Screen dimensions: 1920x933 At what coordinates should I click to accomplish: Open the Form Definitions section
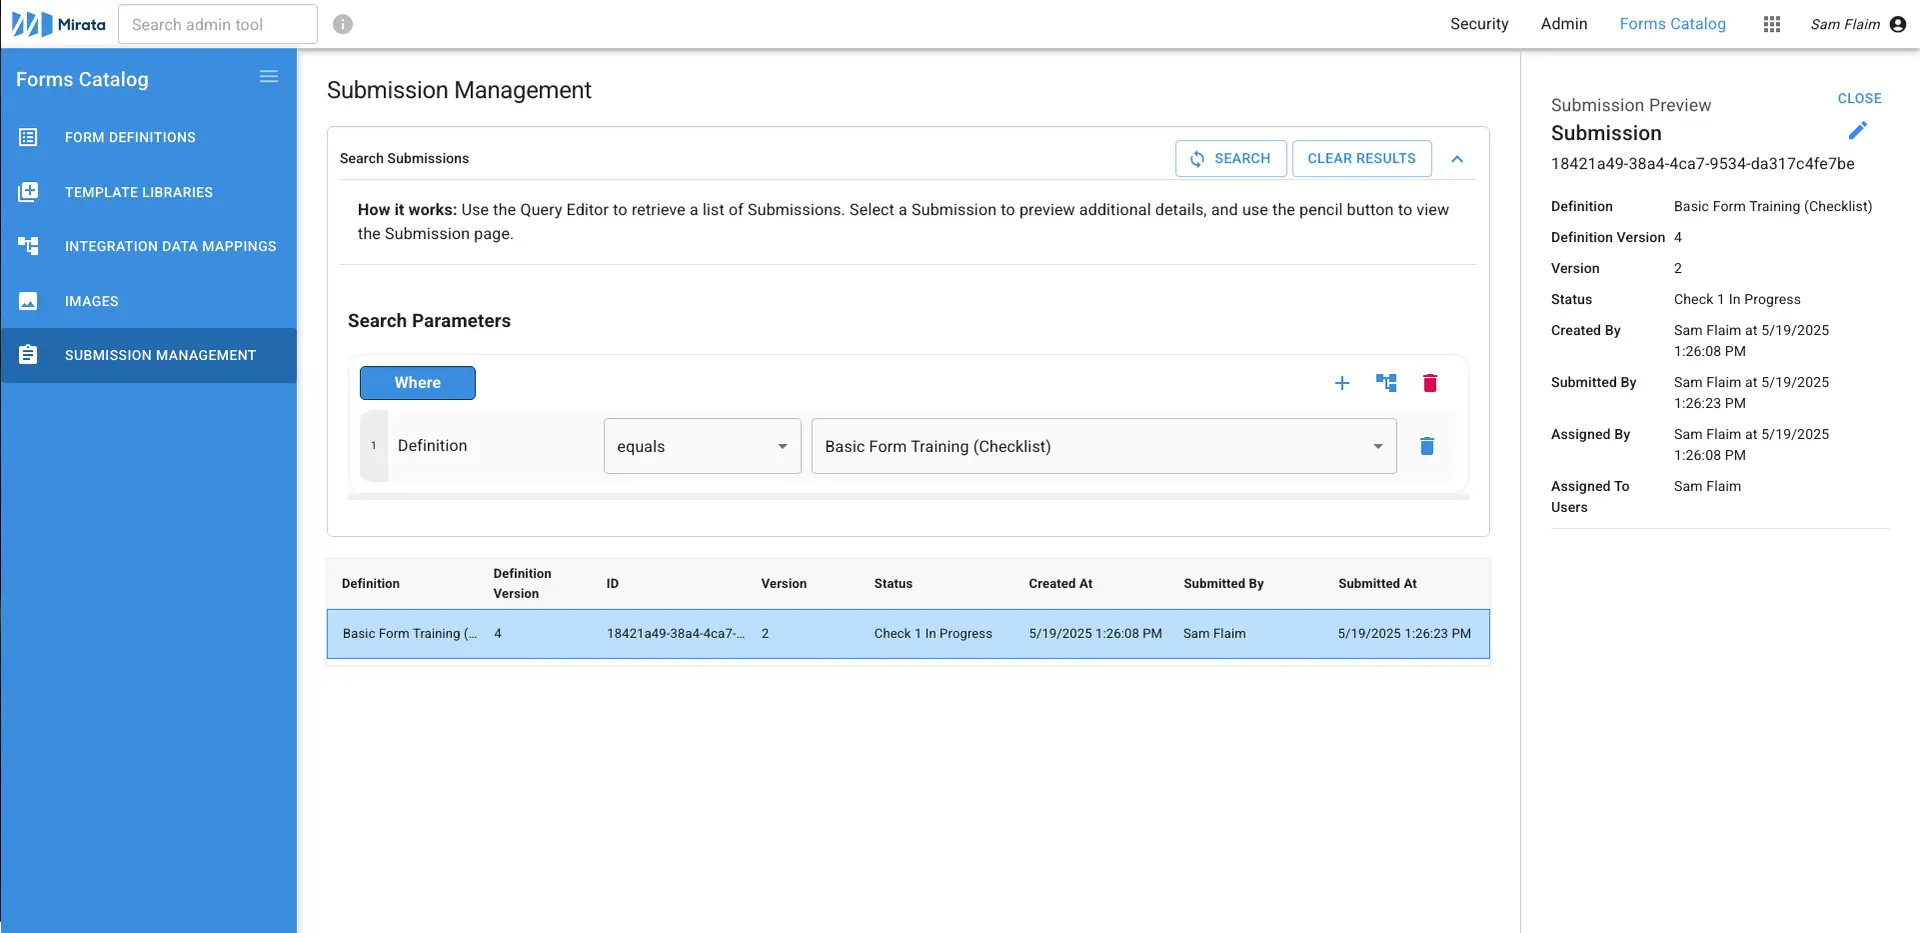pos(129,137)
